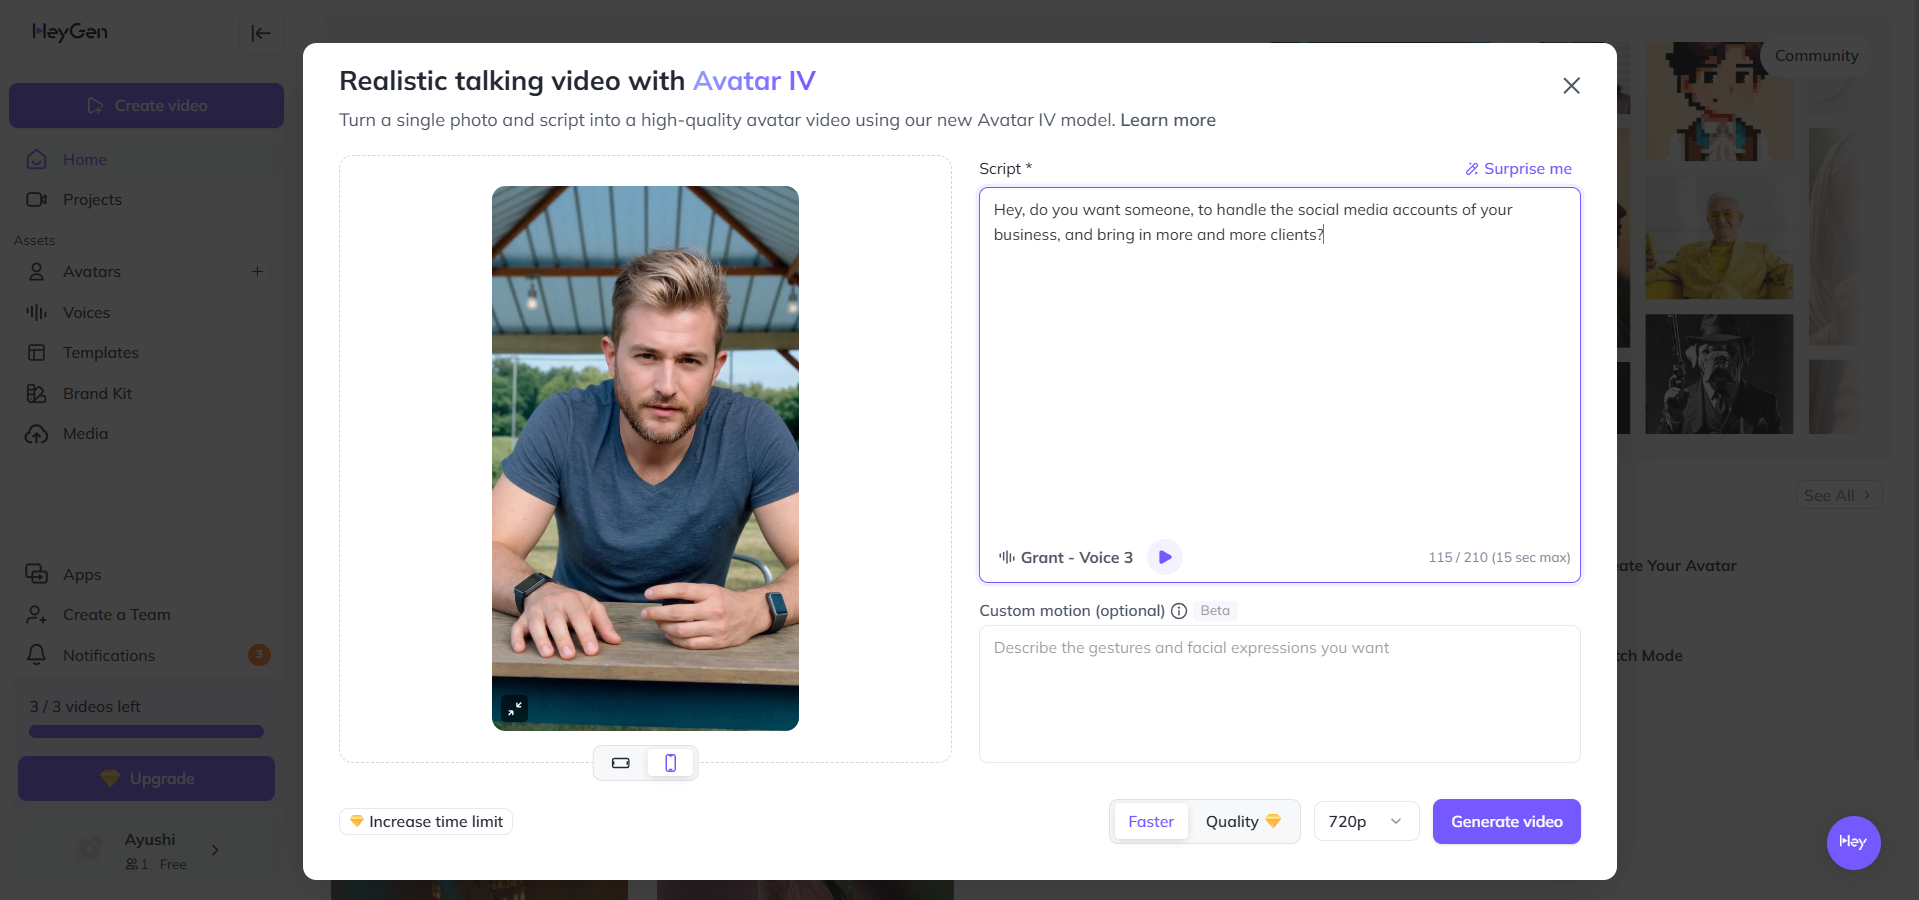Click See All in the background
Screen dimensions: 1919x900
pyautogui.click(x=1838, y=496)
